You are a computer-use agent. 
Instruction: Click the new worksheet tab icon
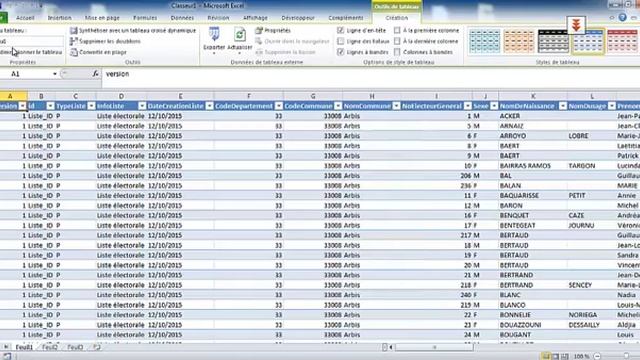97,347
